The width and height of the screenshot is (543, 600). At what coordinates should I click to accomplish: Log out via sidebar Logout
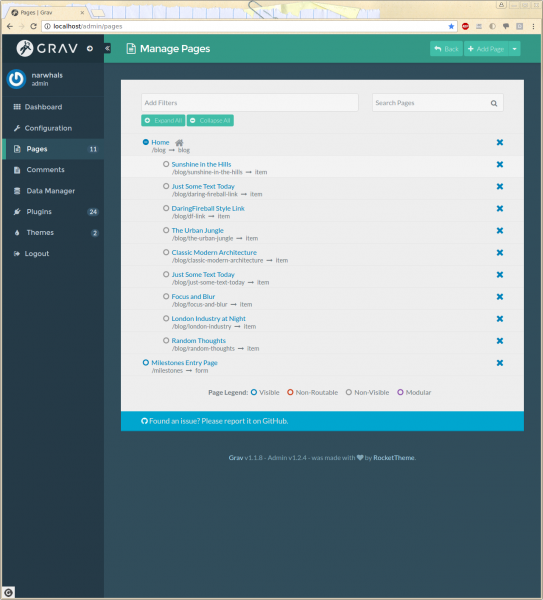pos(53,254)
